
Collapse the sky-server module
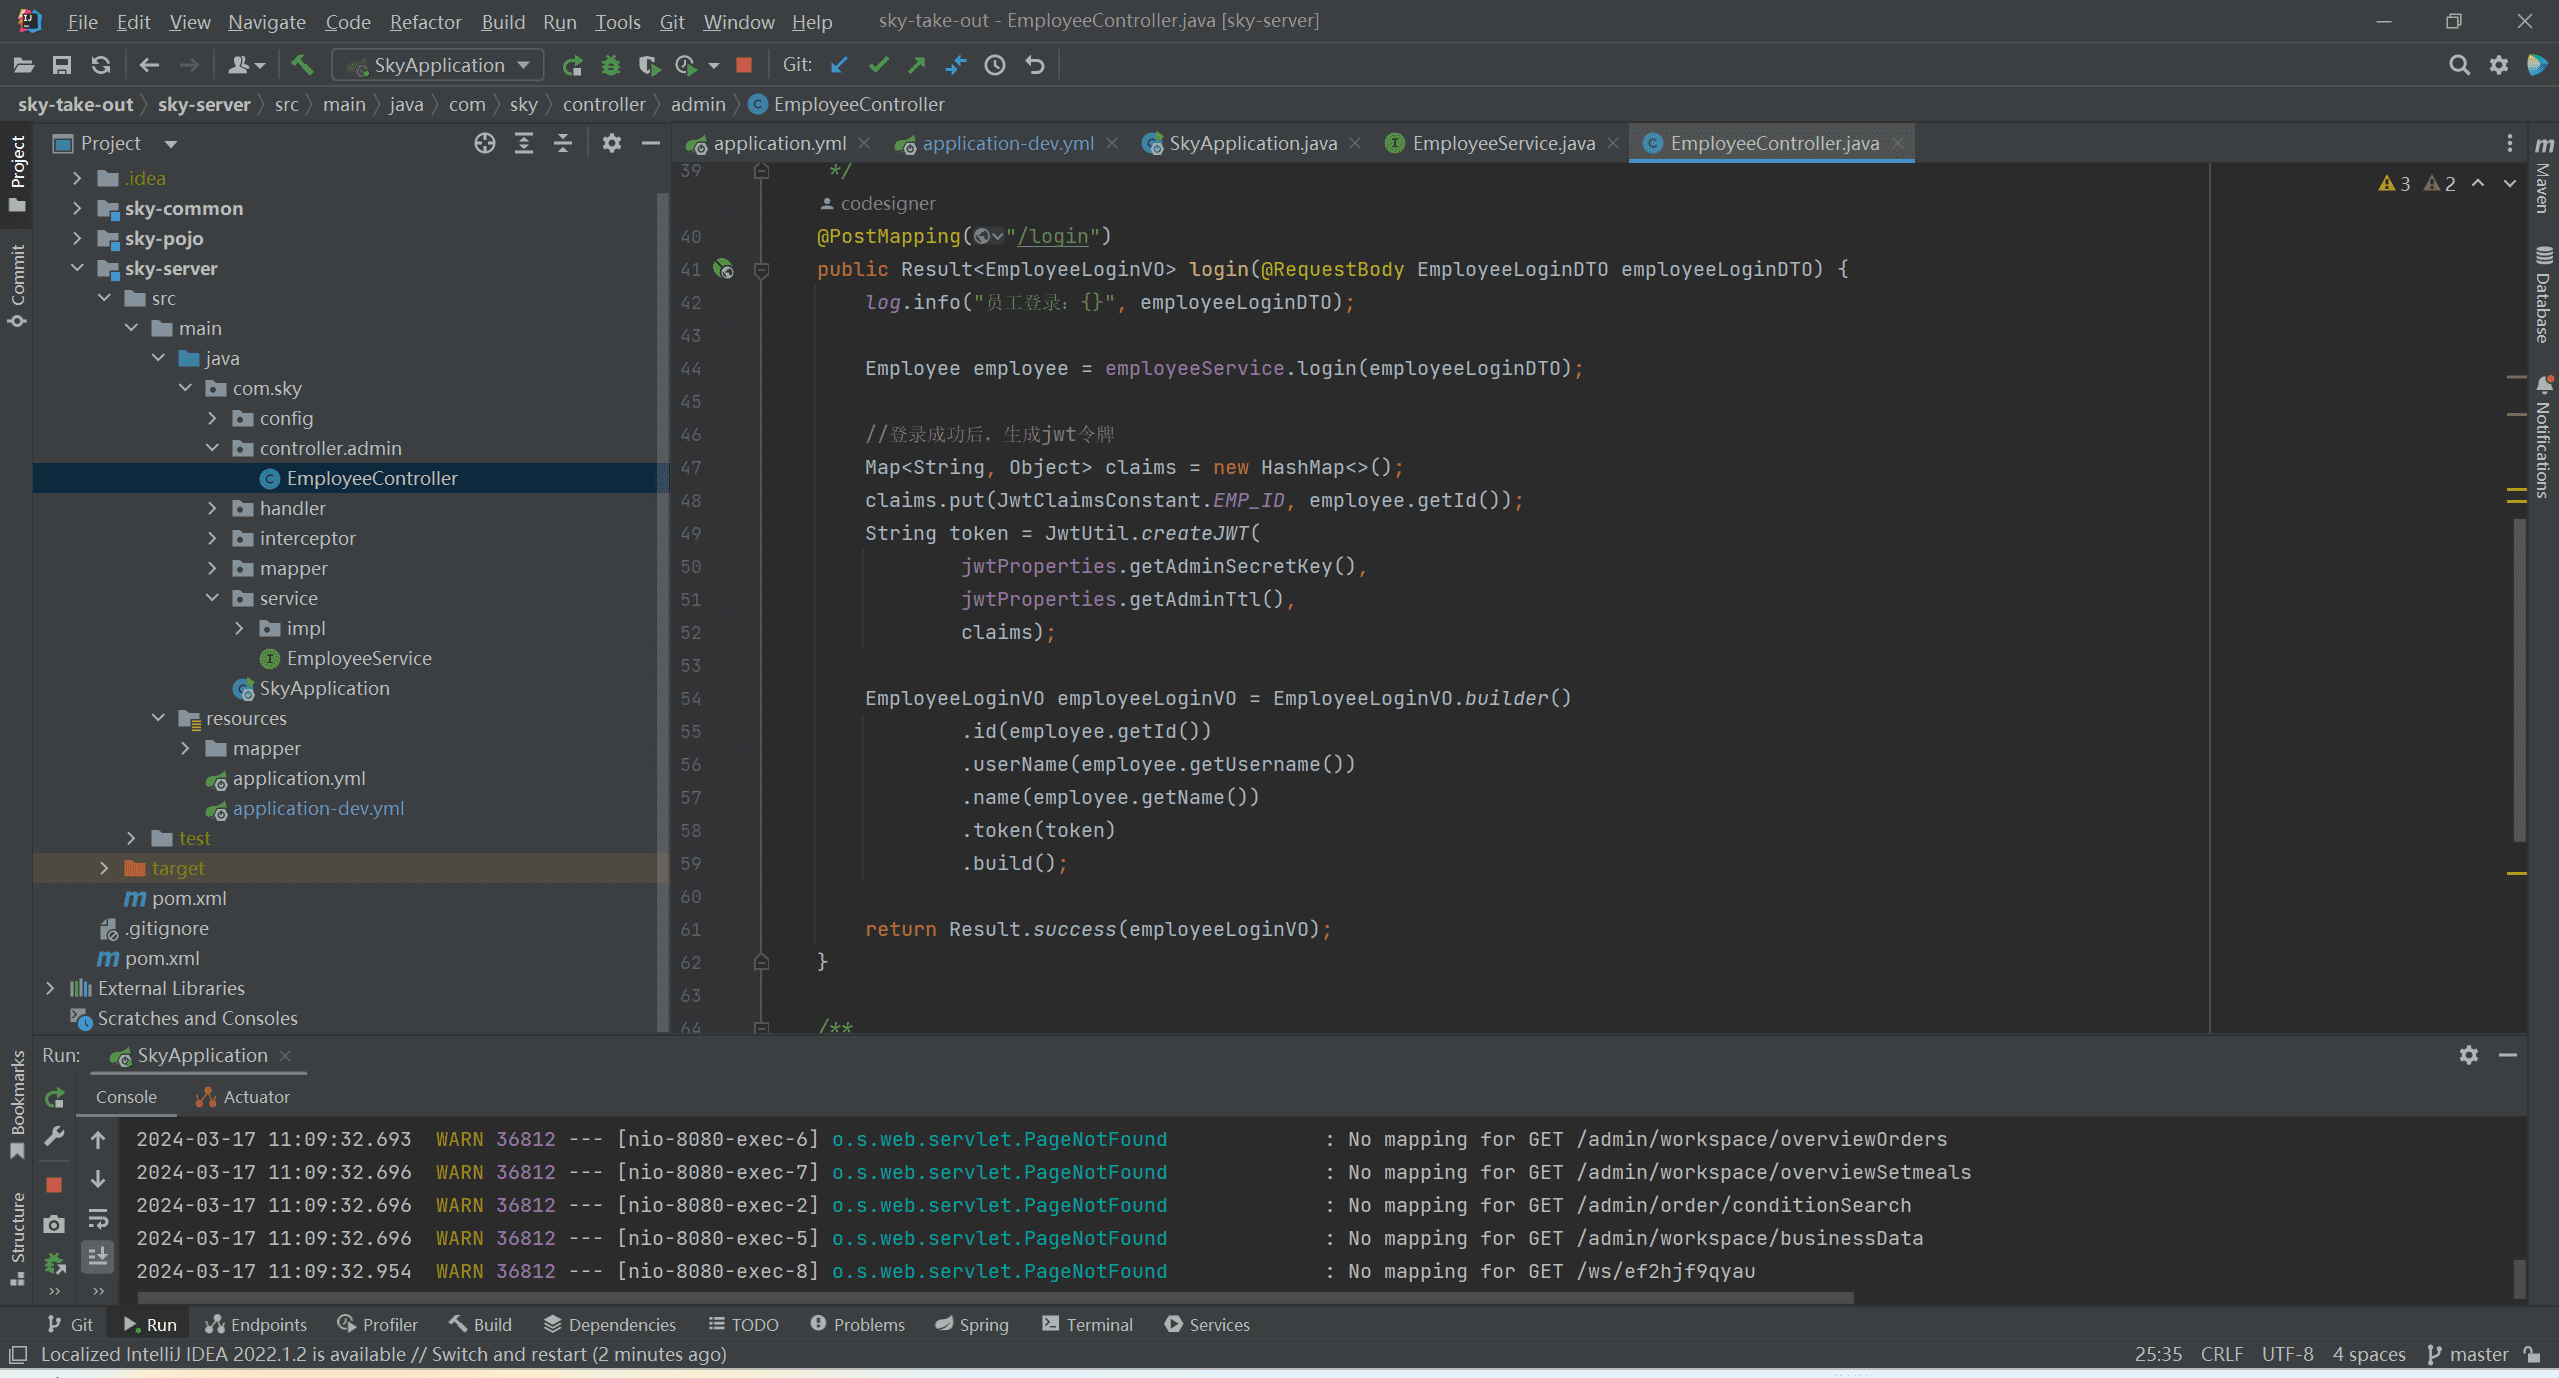click(77, 268)
